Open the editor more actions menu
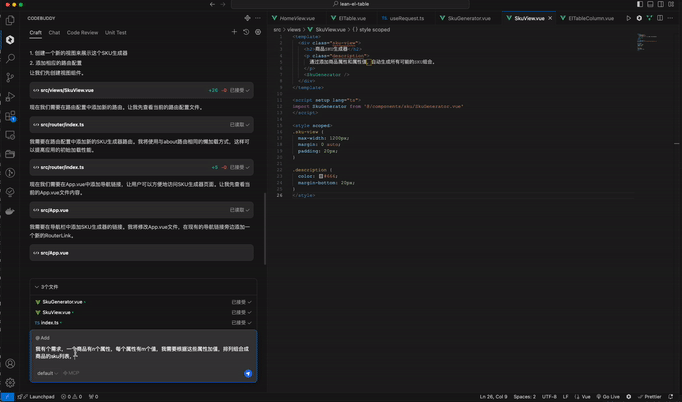The height and width of the screenshot is (402, 682). (670, 18)
